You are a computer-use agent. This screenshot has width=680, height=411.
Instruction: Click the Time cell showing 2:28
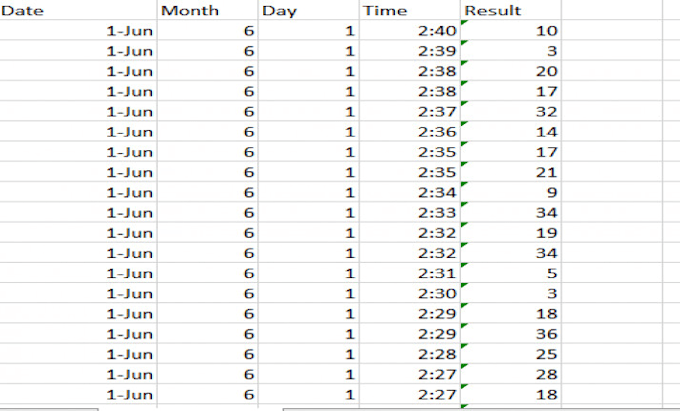click(409, 354)
